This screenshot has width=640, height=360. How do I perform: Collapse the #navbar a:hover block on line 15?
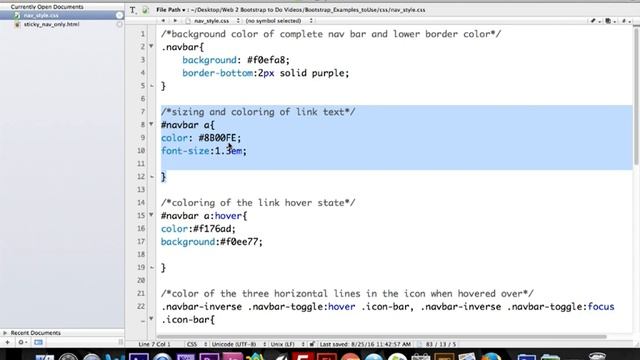[x=151, y=215]
